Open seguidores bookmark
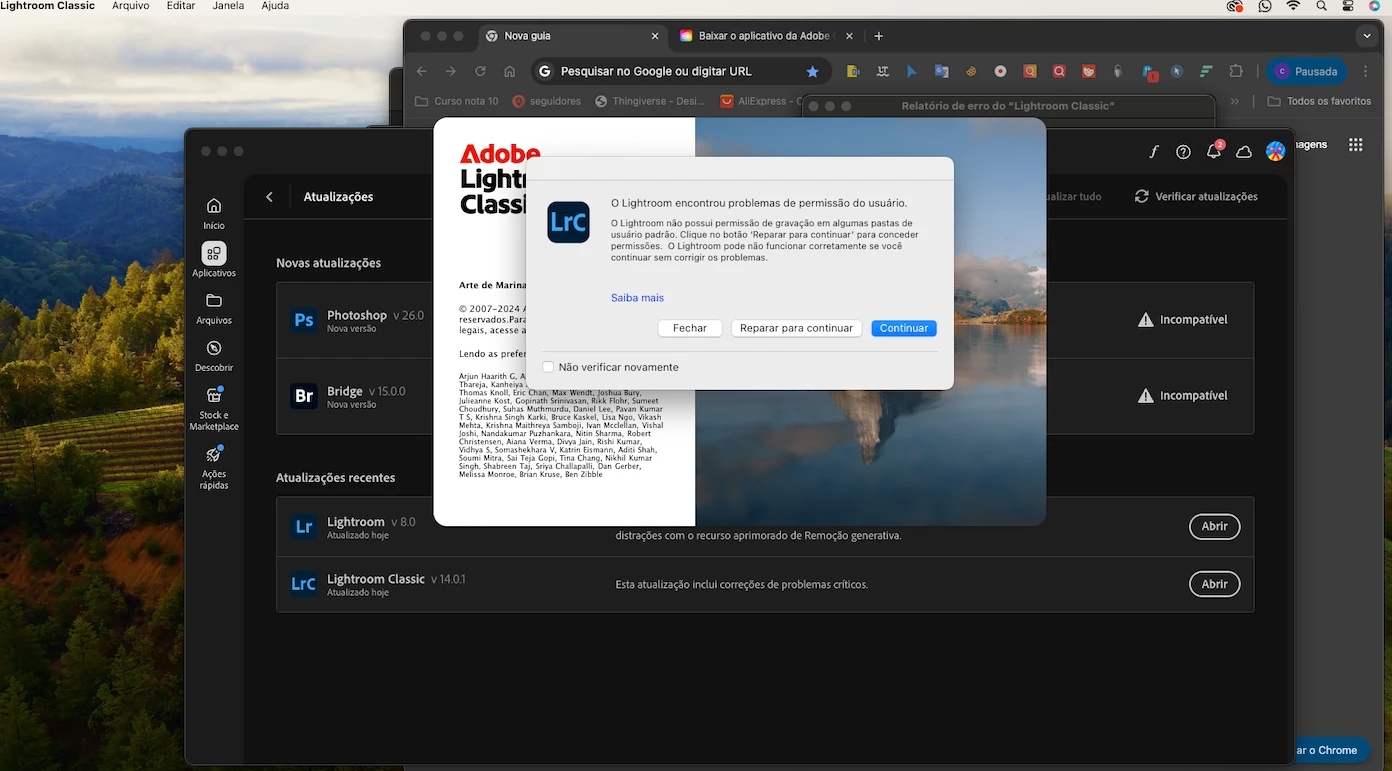Image resolution: width=1392 pixels, height=771 pixels. point(547,101)
